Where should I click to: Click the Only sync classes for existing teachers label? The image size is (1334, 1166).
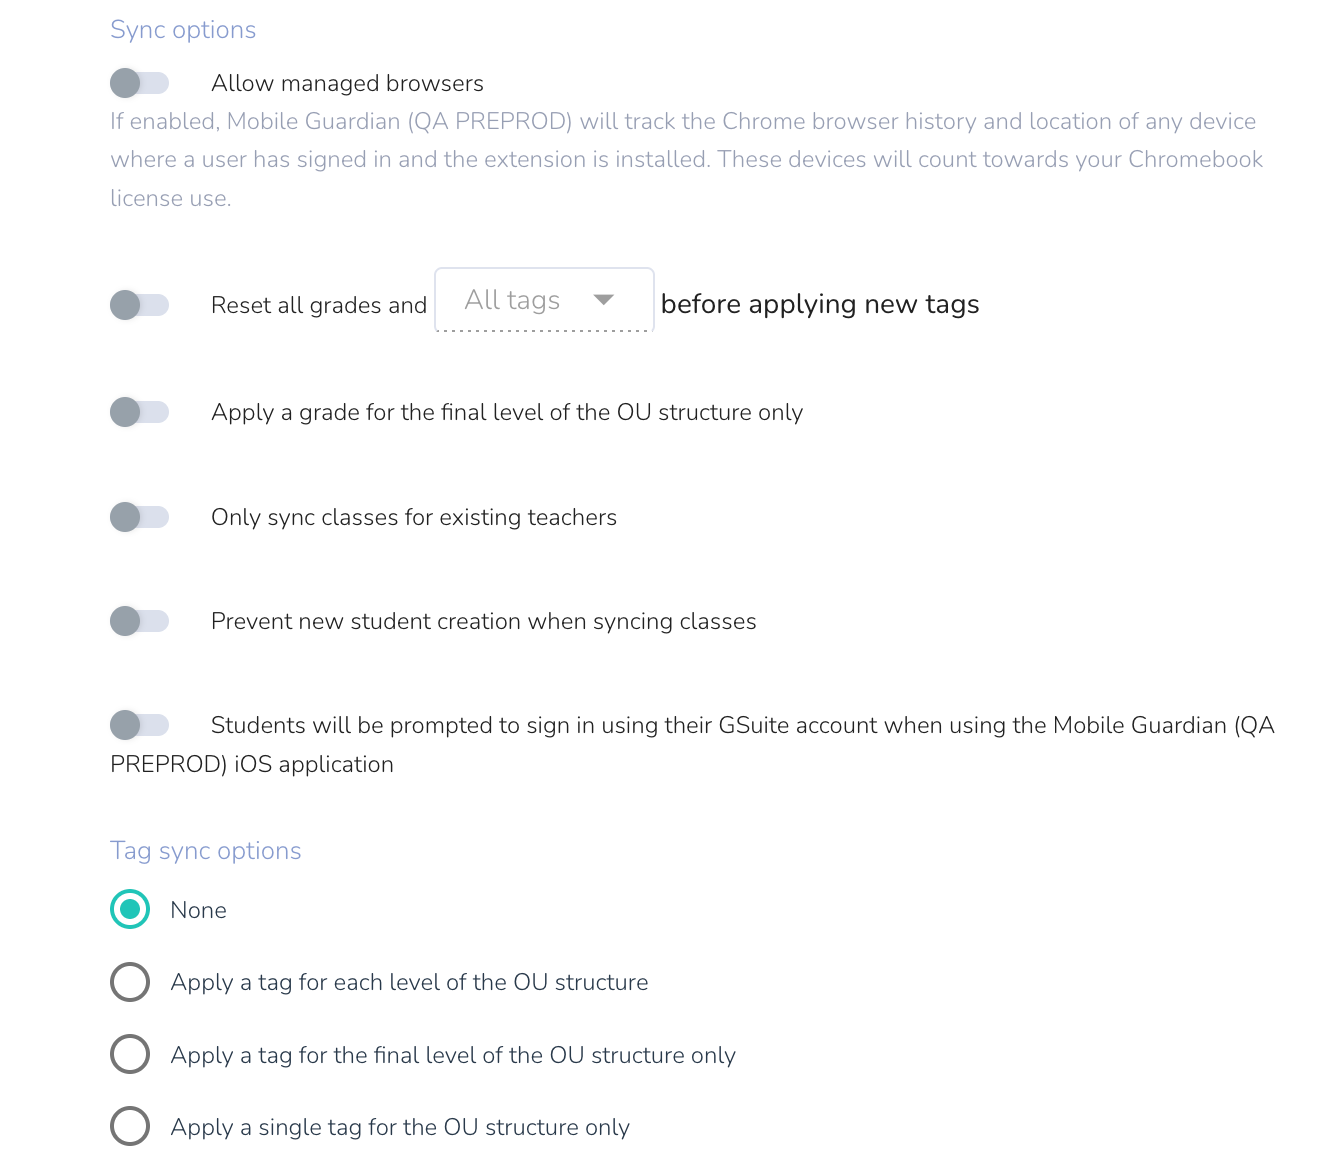[x=414, y=517]
